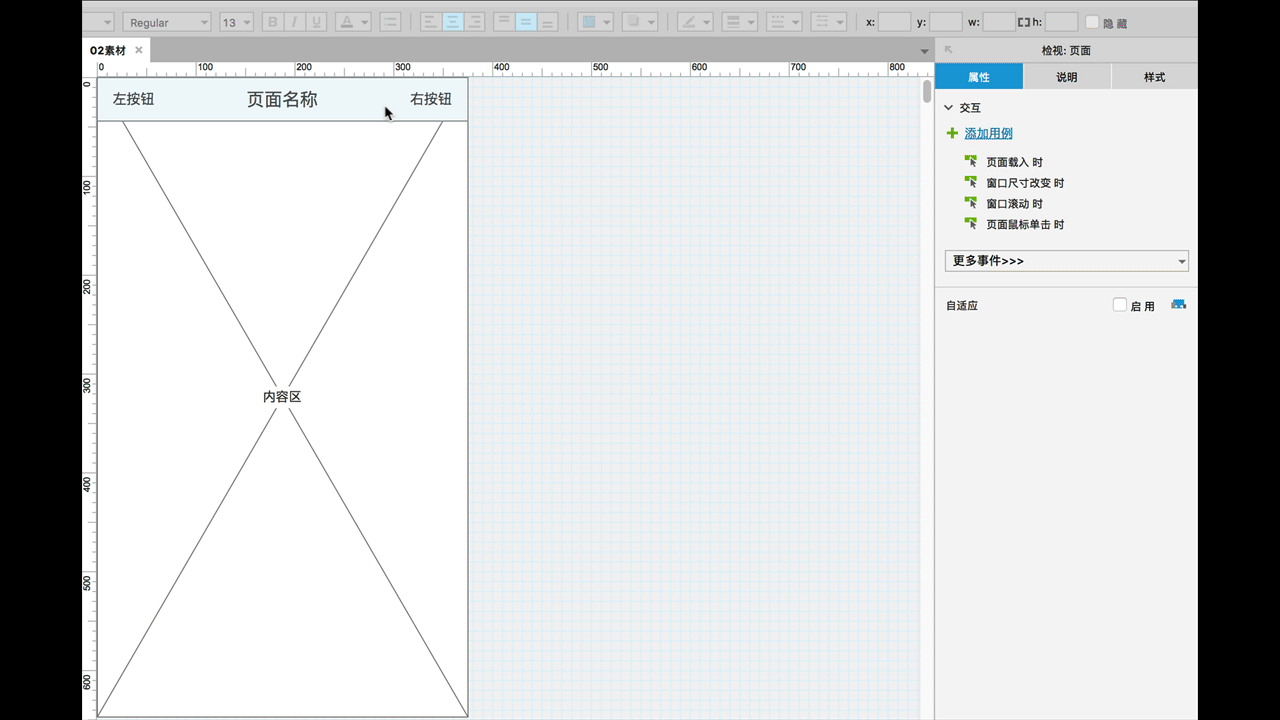Click the x position input field

[x=894, y=22]
